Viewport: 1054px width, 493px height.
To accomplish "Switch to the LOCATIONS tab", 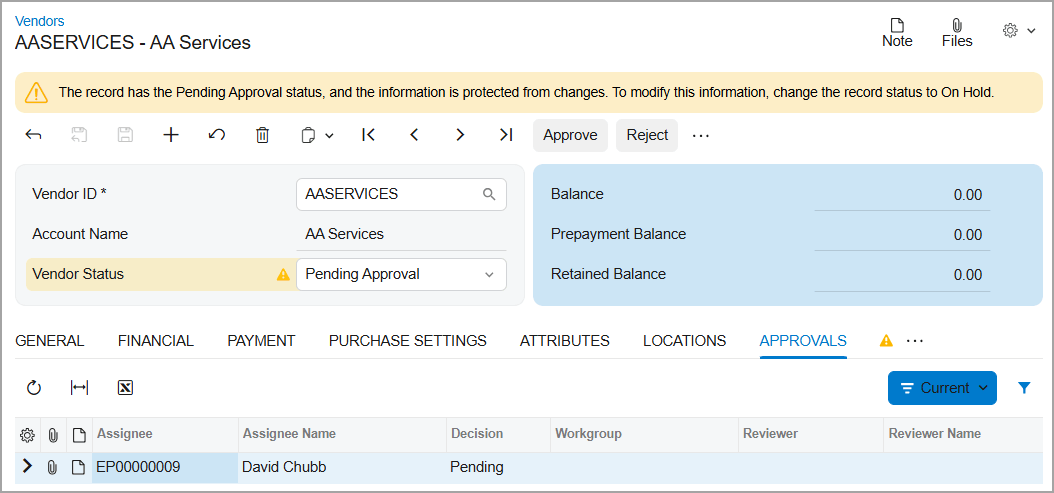I will (684, 341).
